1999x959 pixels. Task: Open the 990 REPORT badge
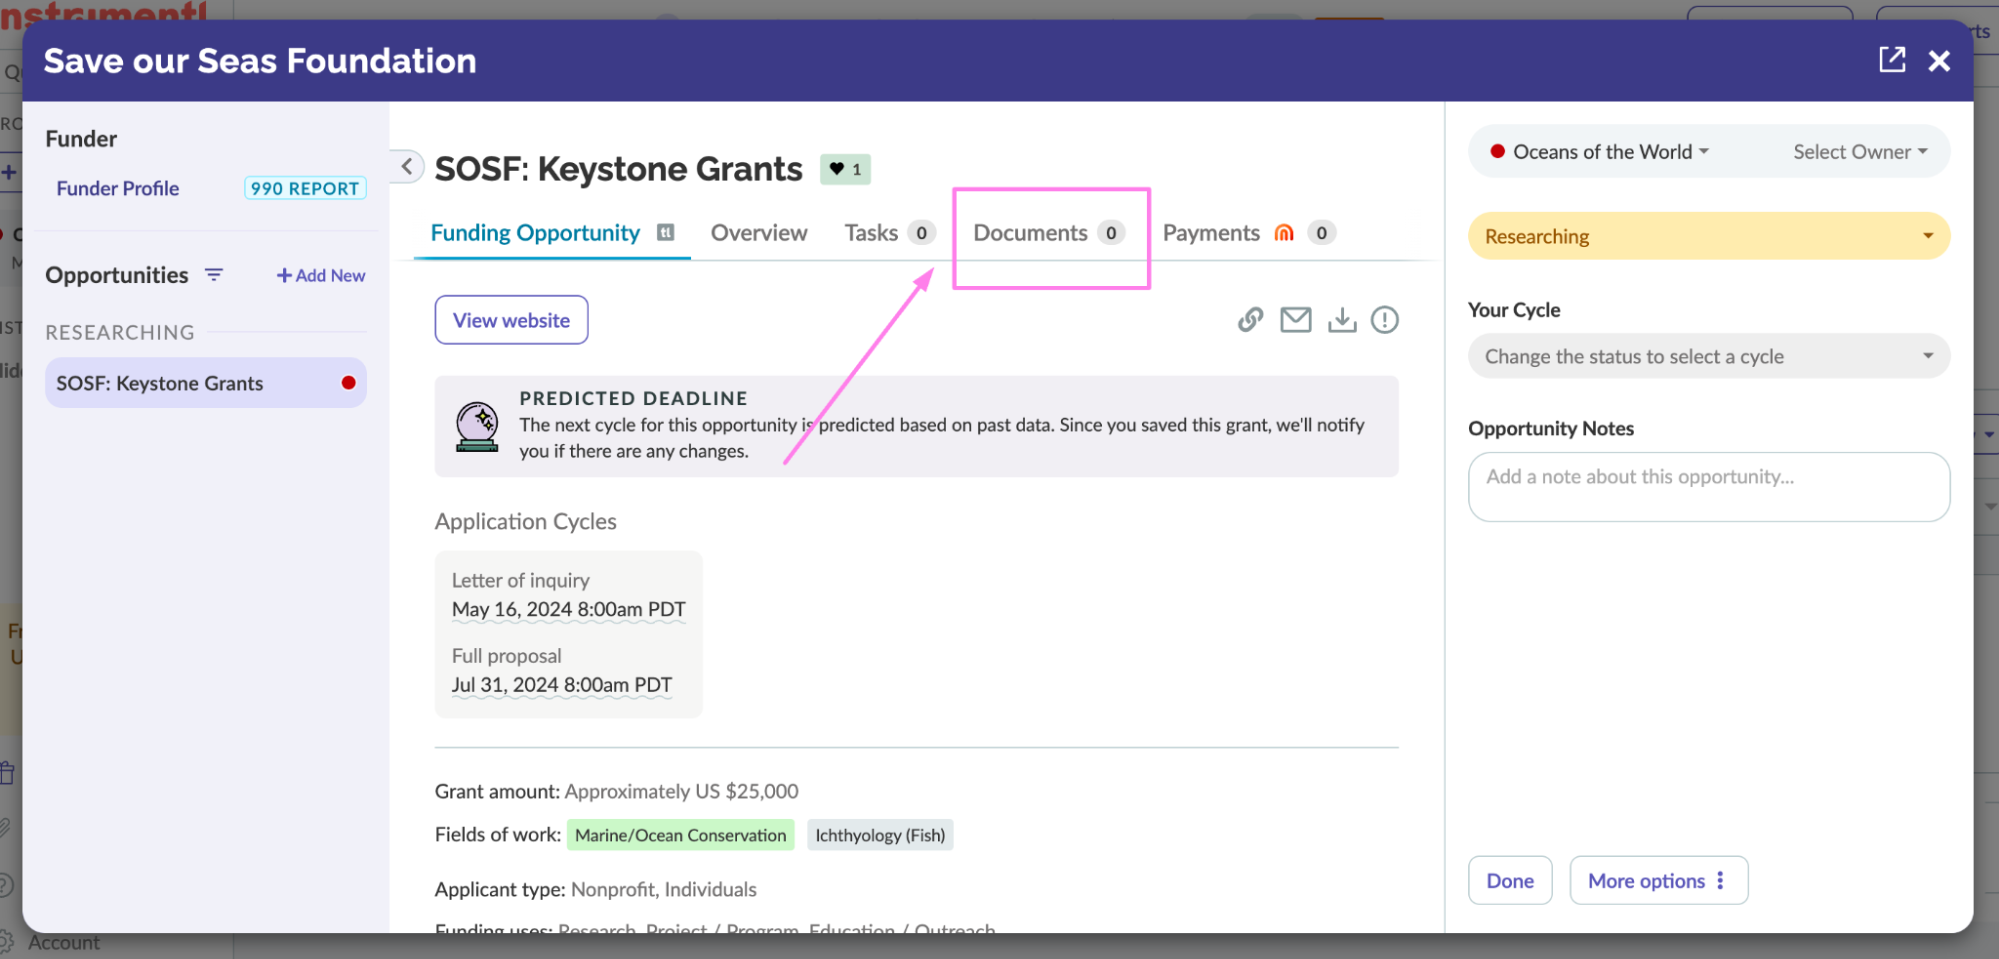pos(305,188)
